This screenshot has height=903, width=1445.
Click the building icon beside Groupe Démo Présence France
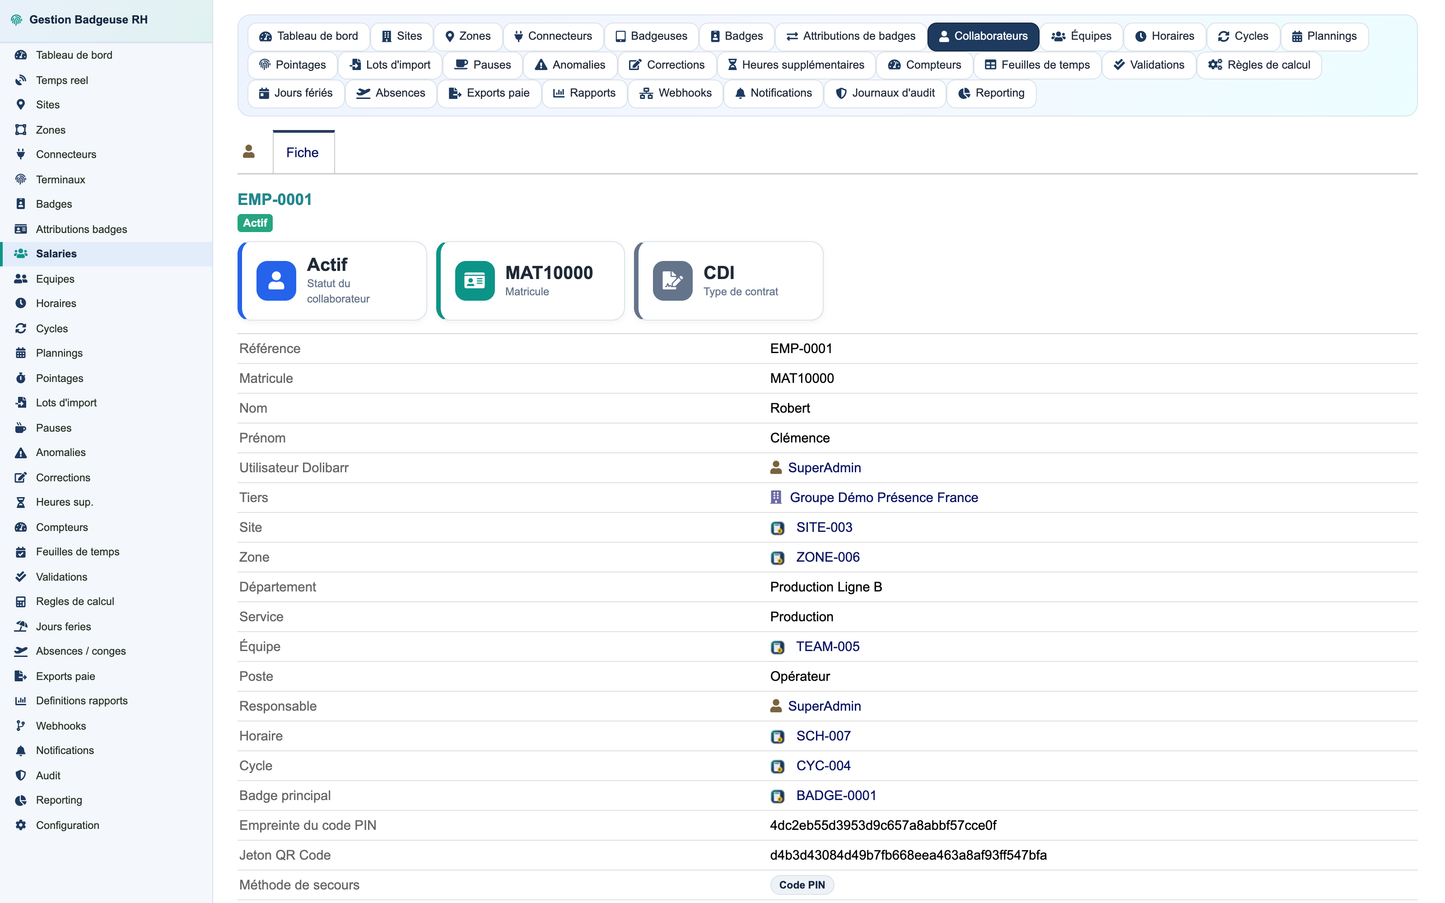(x=776, y=497)
